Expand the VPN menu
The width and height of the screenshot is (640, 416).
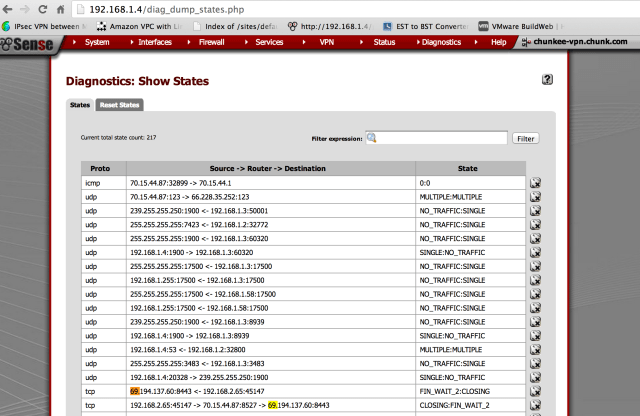click(326, 42)
